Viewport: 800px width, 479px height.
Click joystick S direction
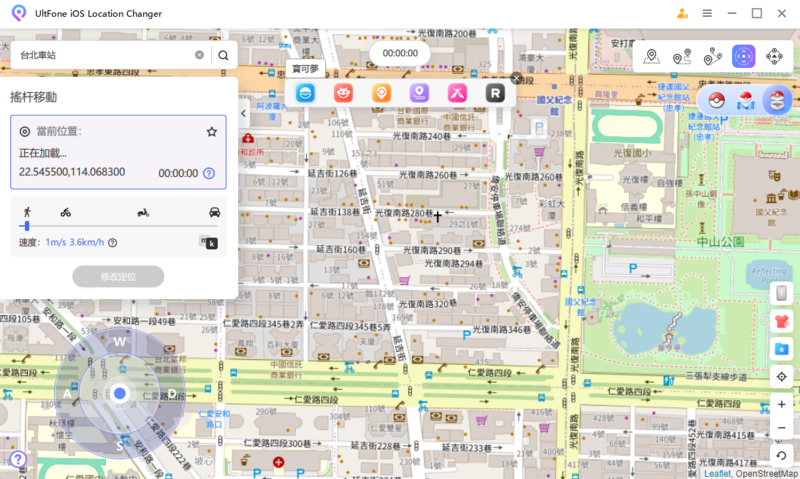click(119, 446)
